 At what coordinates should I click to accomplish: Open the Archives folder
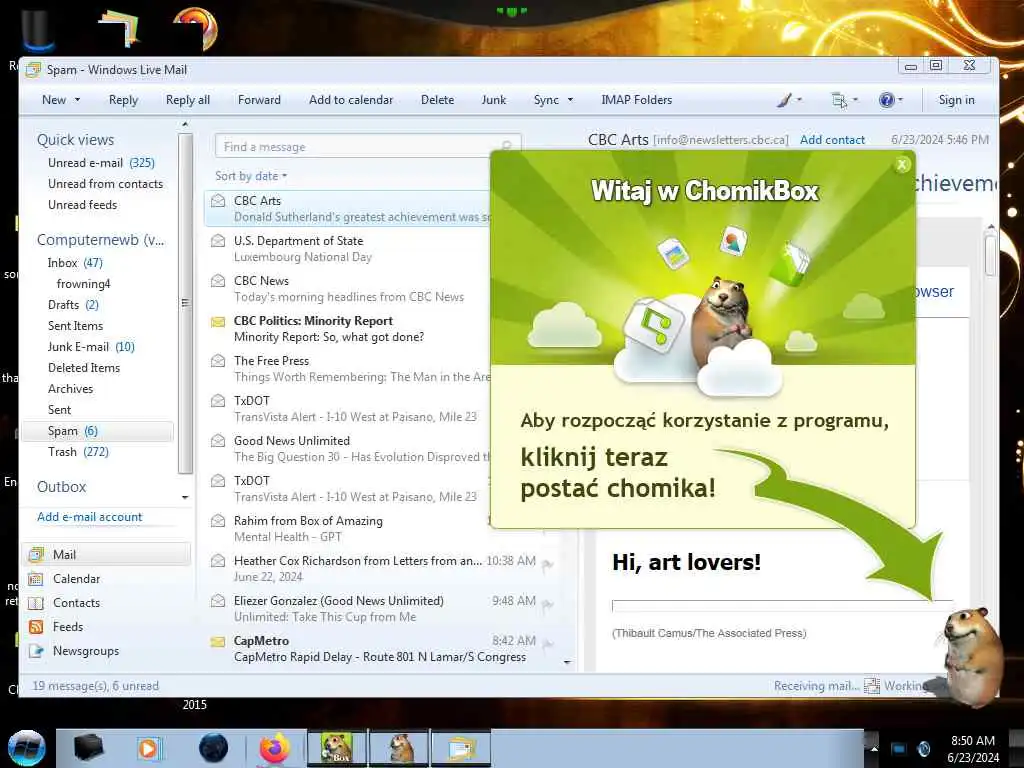pos(71,389)
